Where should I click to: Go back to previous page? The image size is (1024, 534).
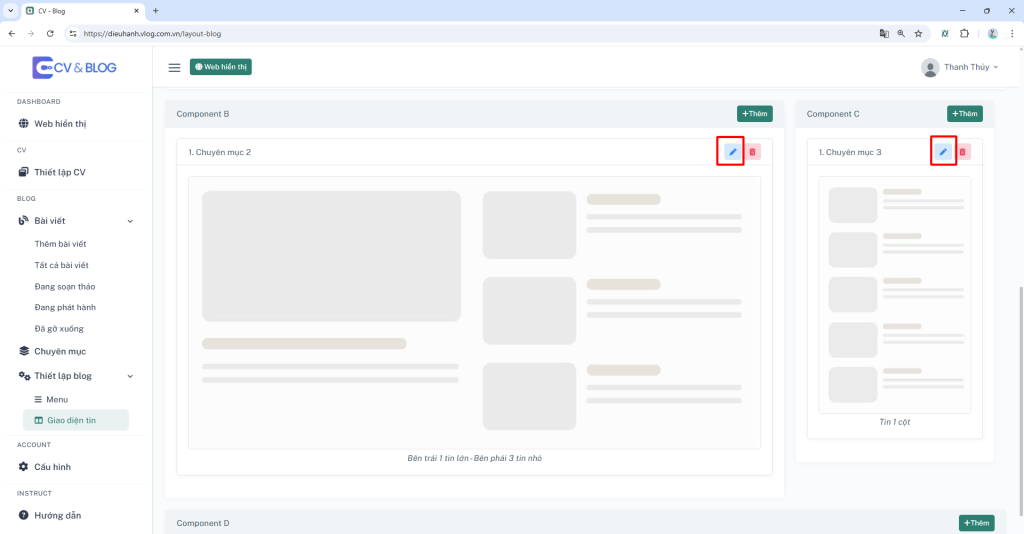point(12,33)
